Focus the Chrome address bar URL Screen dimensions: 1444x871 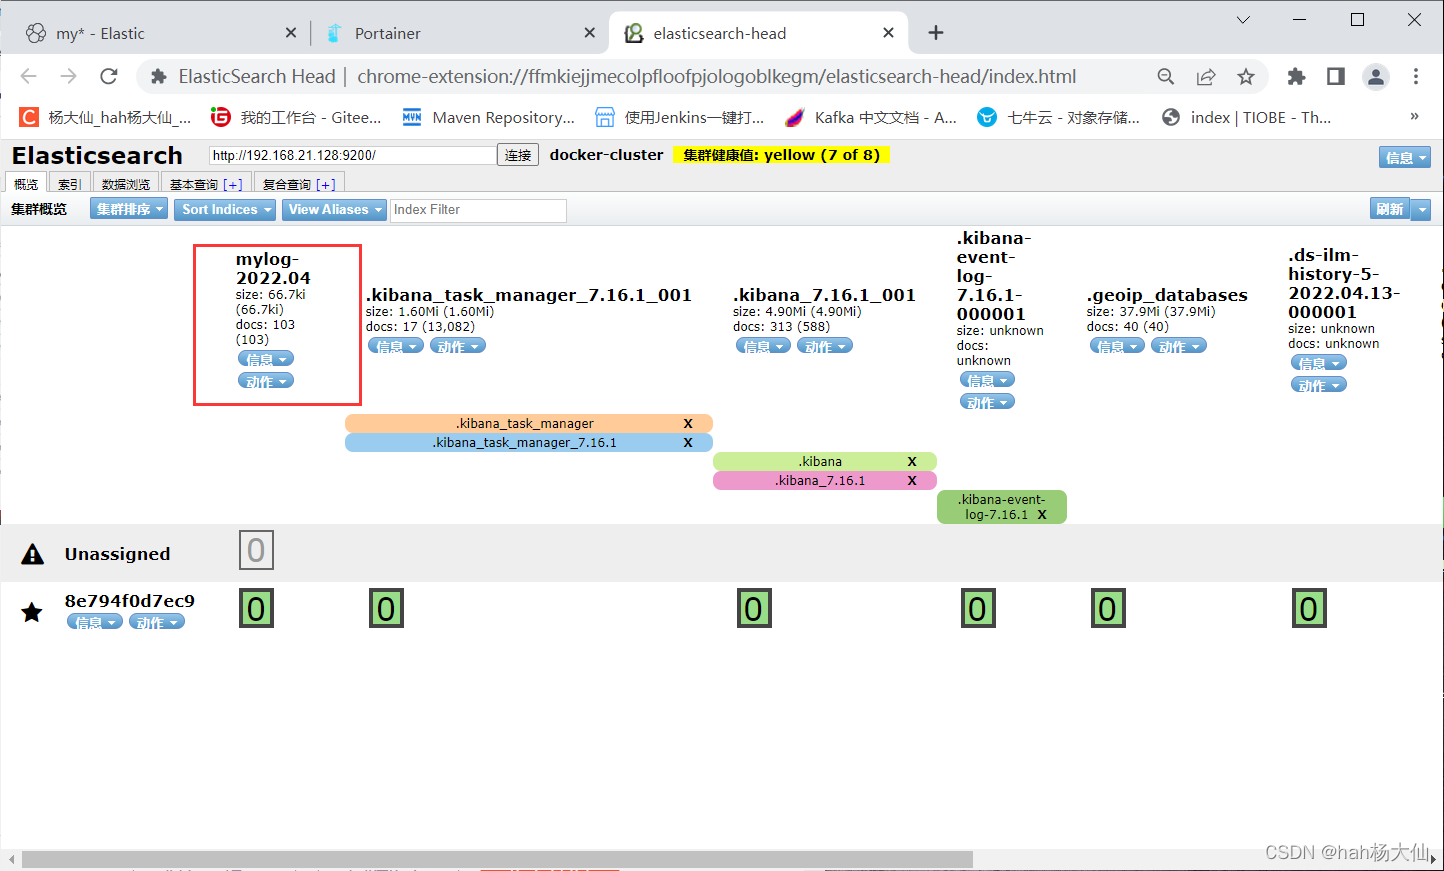point(716,76)
